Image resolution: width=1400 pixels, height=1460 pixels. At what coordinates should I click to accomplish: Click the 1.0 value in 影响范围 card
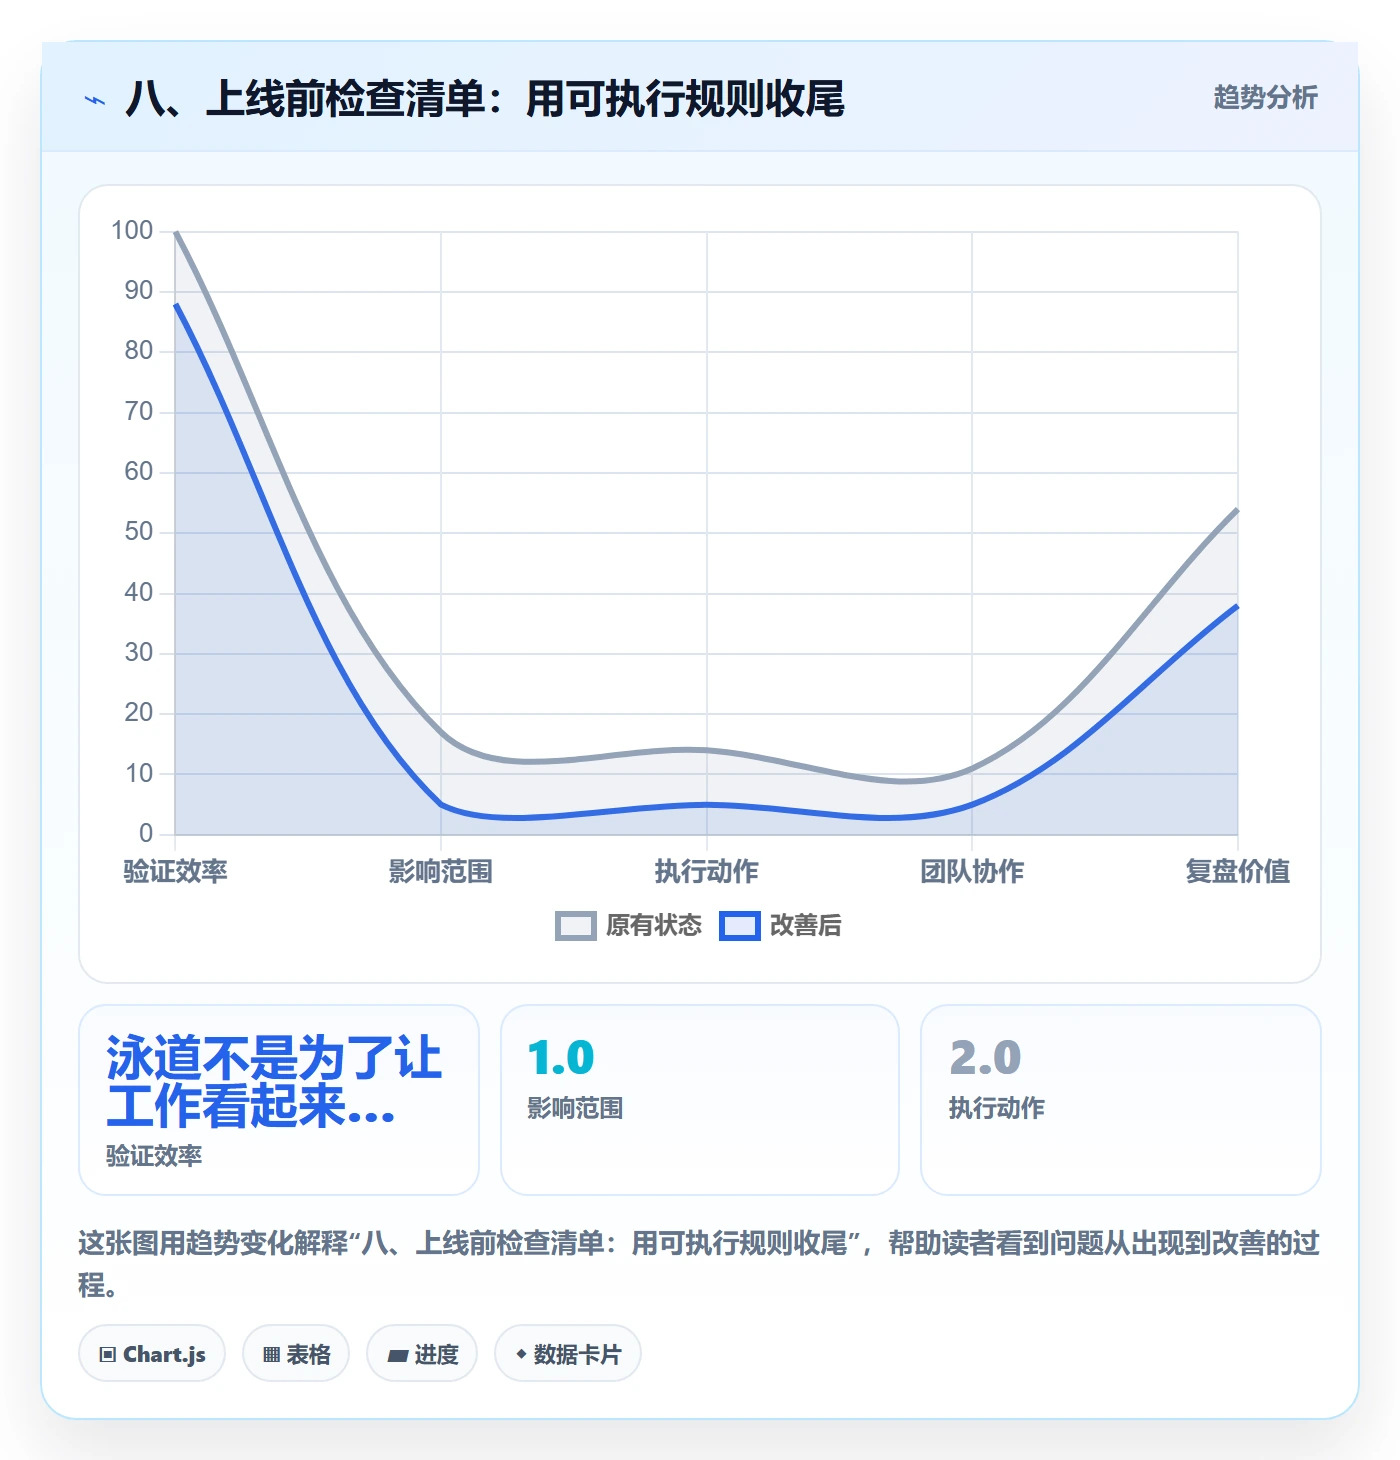(x=561, y=1058)
